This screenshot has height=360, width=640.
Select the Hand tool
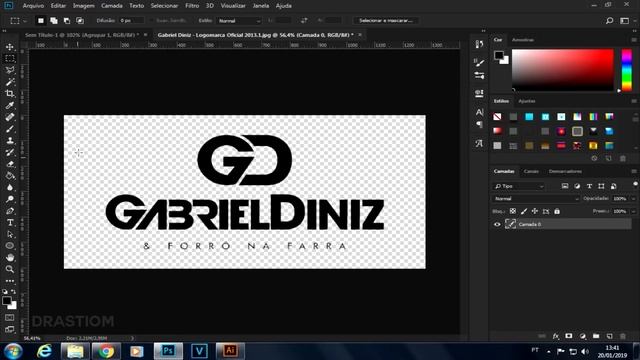point(10,258)
